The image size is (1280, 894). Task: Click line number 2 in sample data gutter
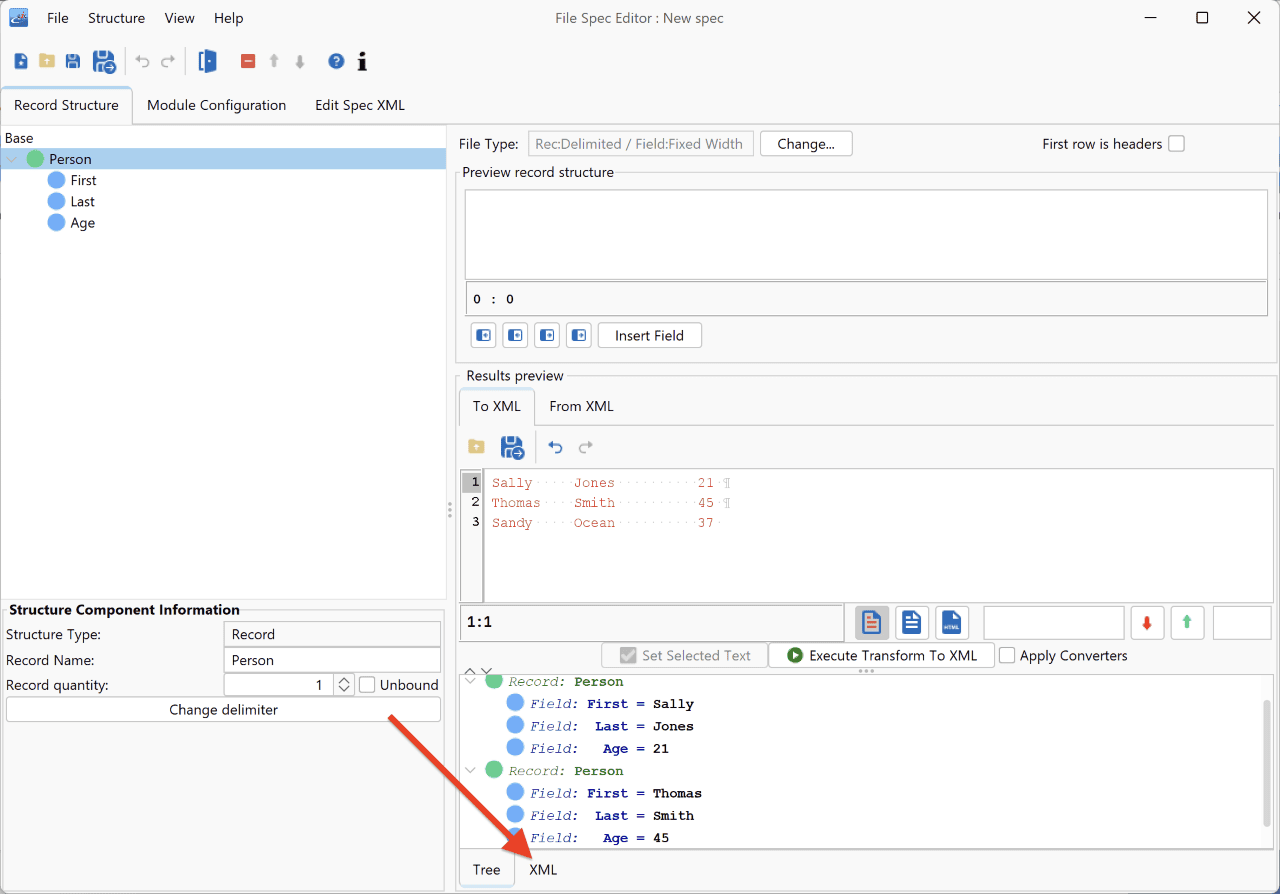pos(475,502)
